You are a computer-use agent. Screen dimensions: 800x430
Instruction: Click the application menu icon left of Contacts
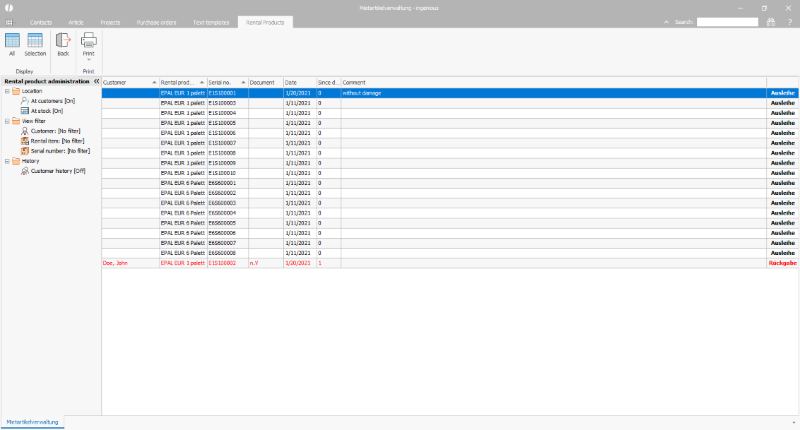(9, 21)
